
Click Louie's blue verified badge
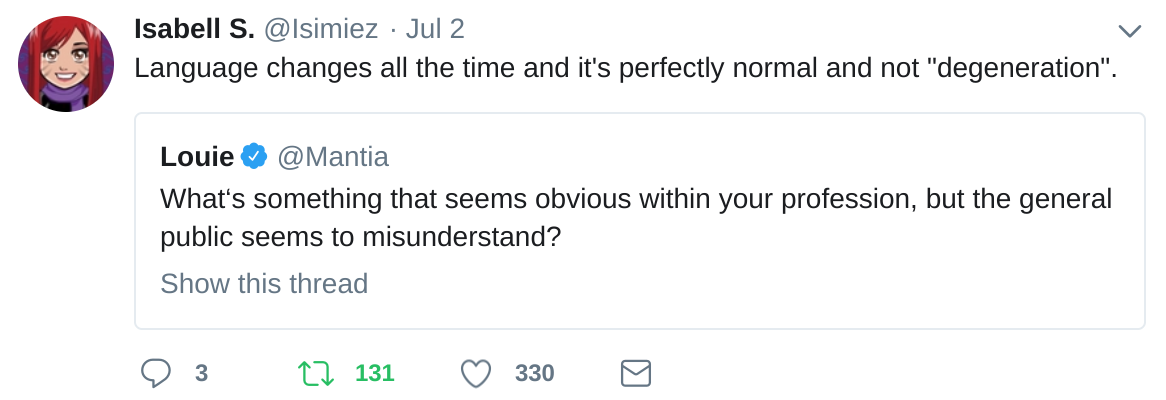pyautogui.click(x=255, y=156)
